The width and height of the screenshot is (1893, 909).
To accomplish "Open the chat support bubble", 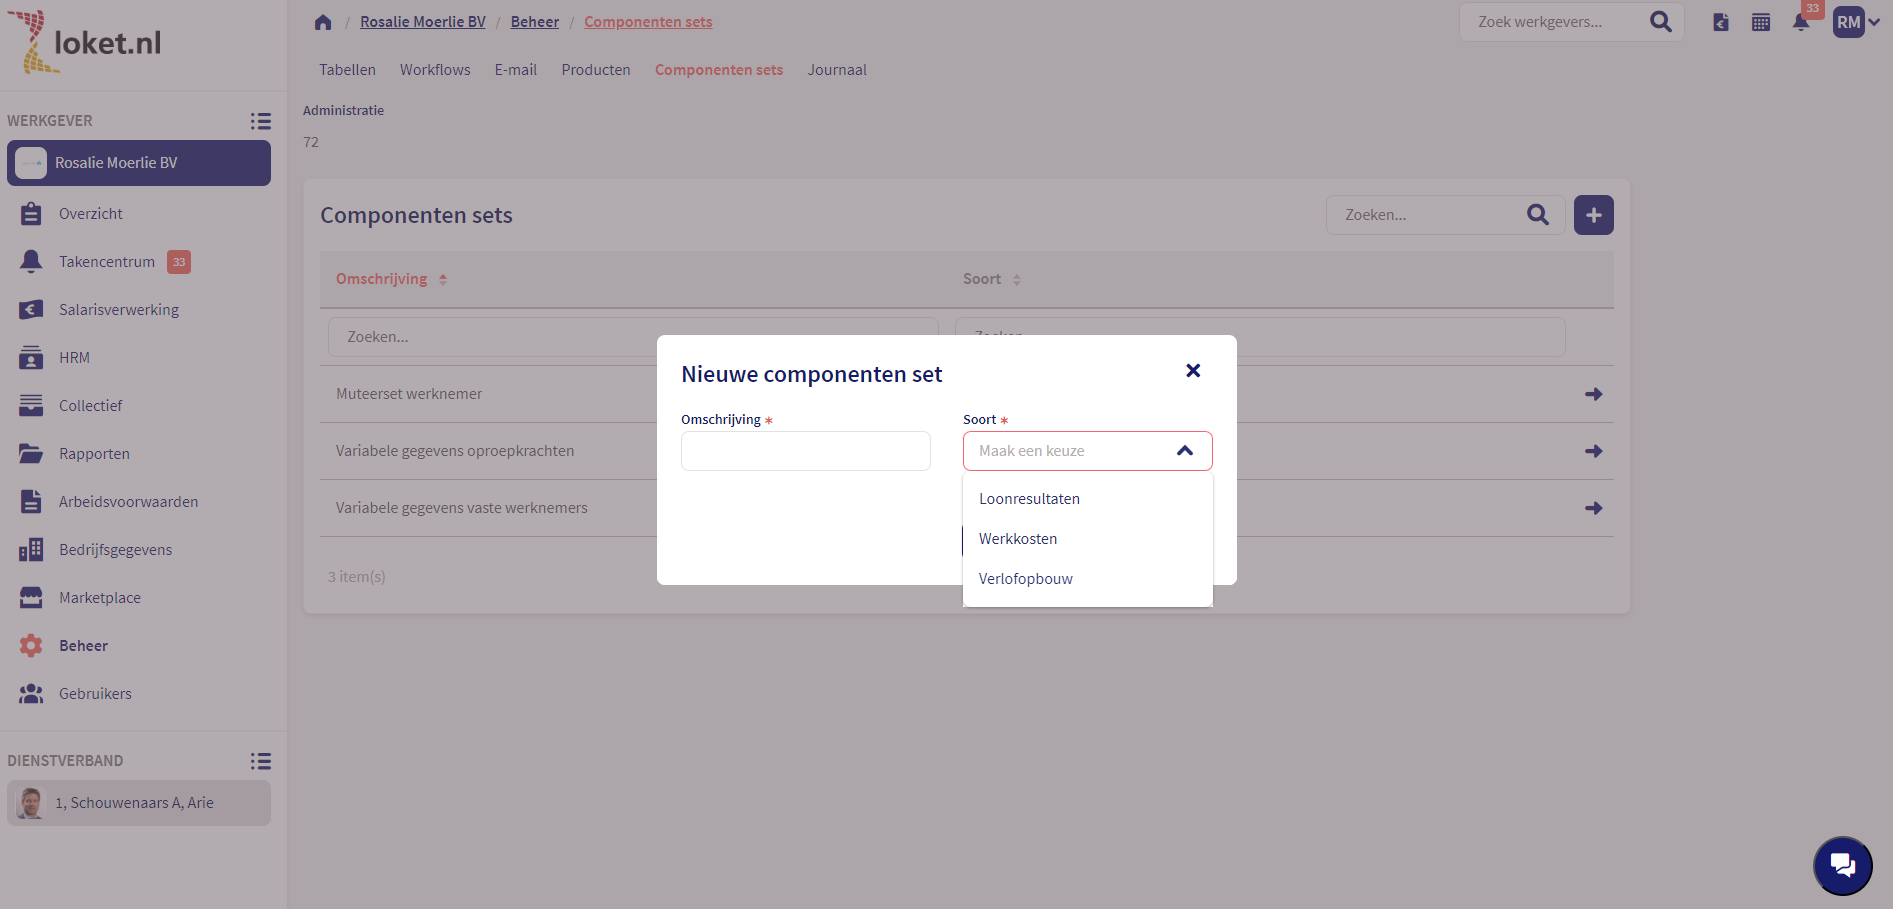I will [x=1842, y=865].
